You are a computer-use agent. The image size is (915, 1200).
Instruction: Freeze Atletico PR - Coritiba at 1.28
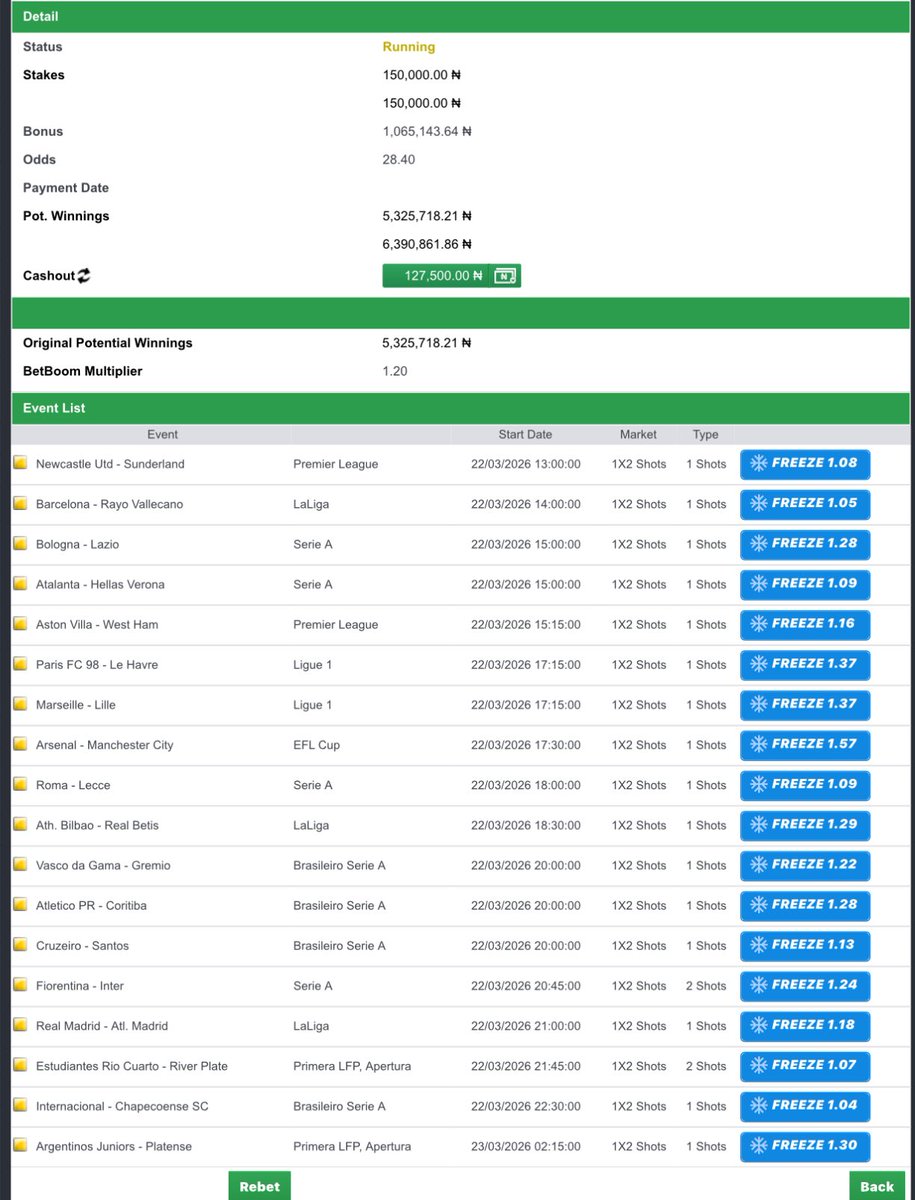805,905
